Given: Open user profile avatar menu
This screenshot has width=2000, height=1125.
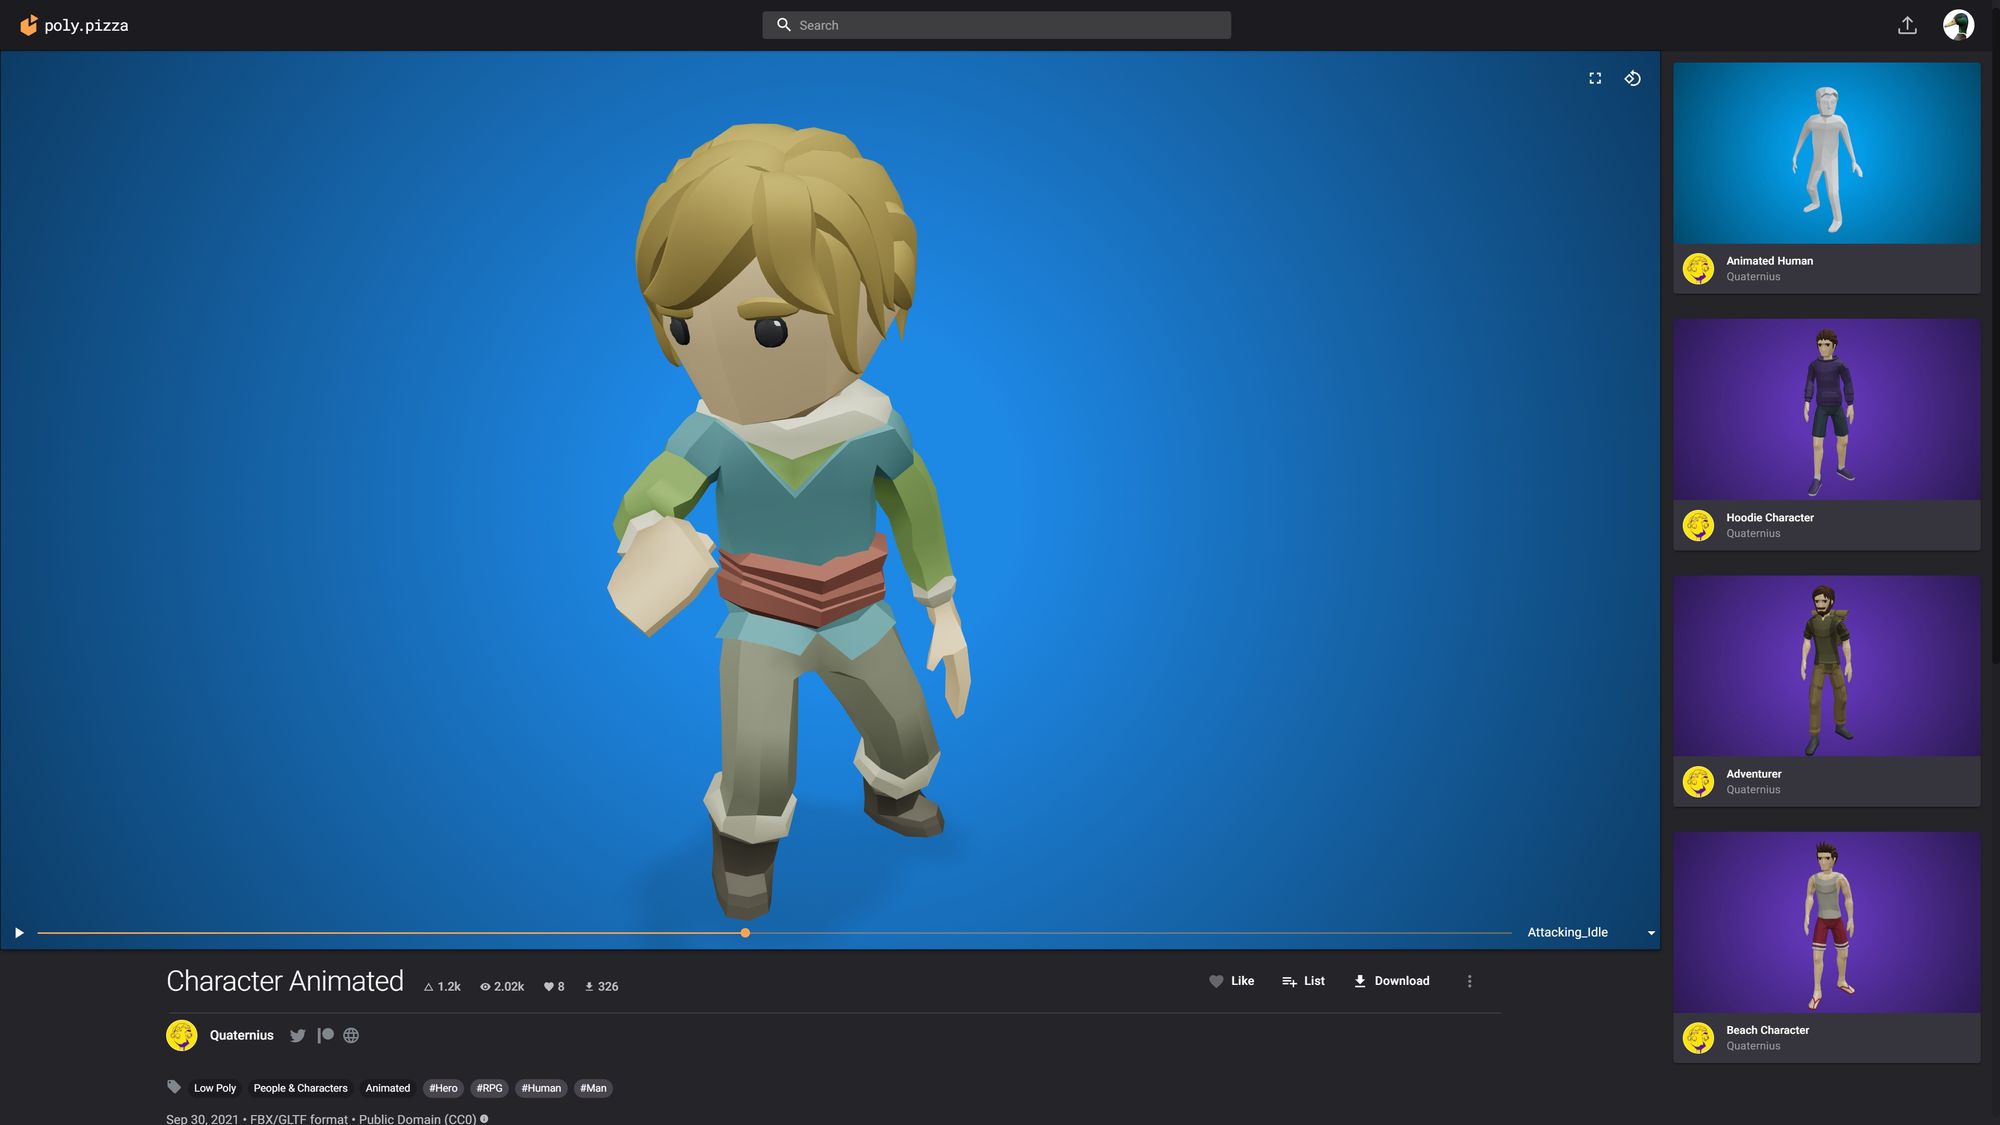Looking at the screenshot, I should [1958, 25].
